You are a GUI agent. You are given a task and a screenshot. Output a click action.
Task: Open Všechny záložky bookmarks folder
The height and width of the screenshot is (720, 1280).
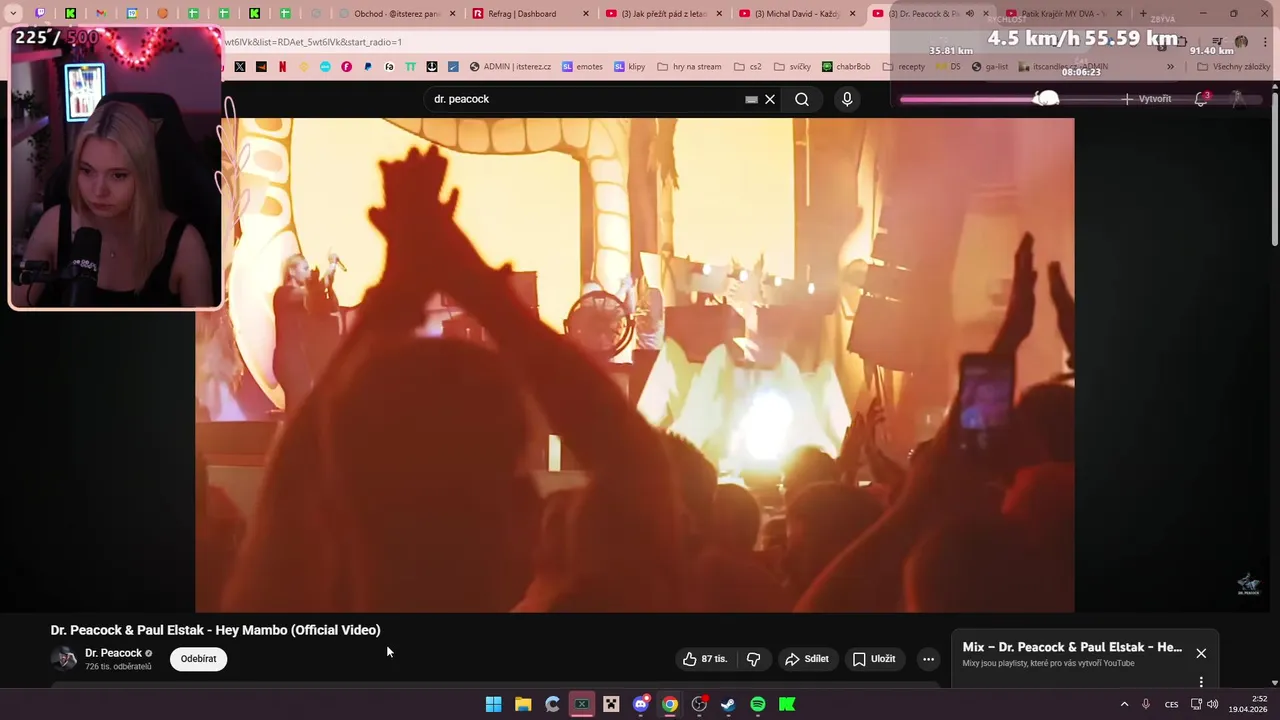[x=1234, y=67]
